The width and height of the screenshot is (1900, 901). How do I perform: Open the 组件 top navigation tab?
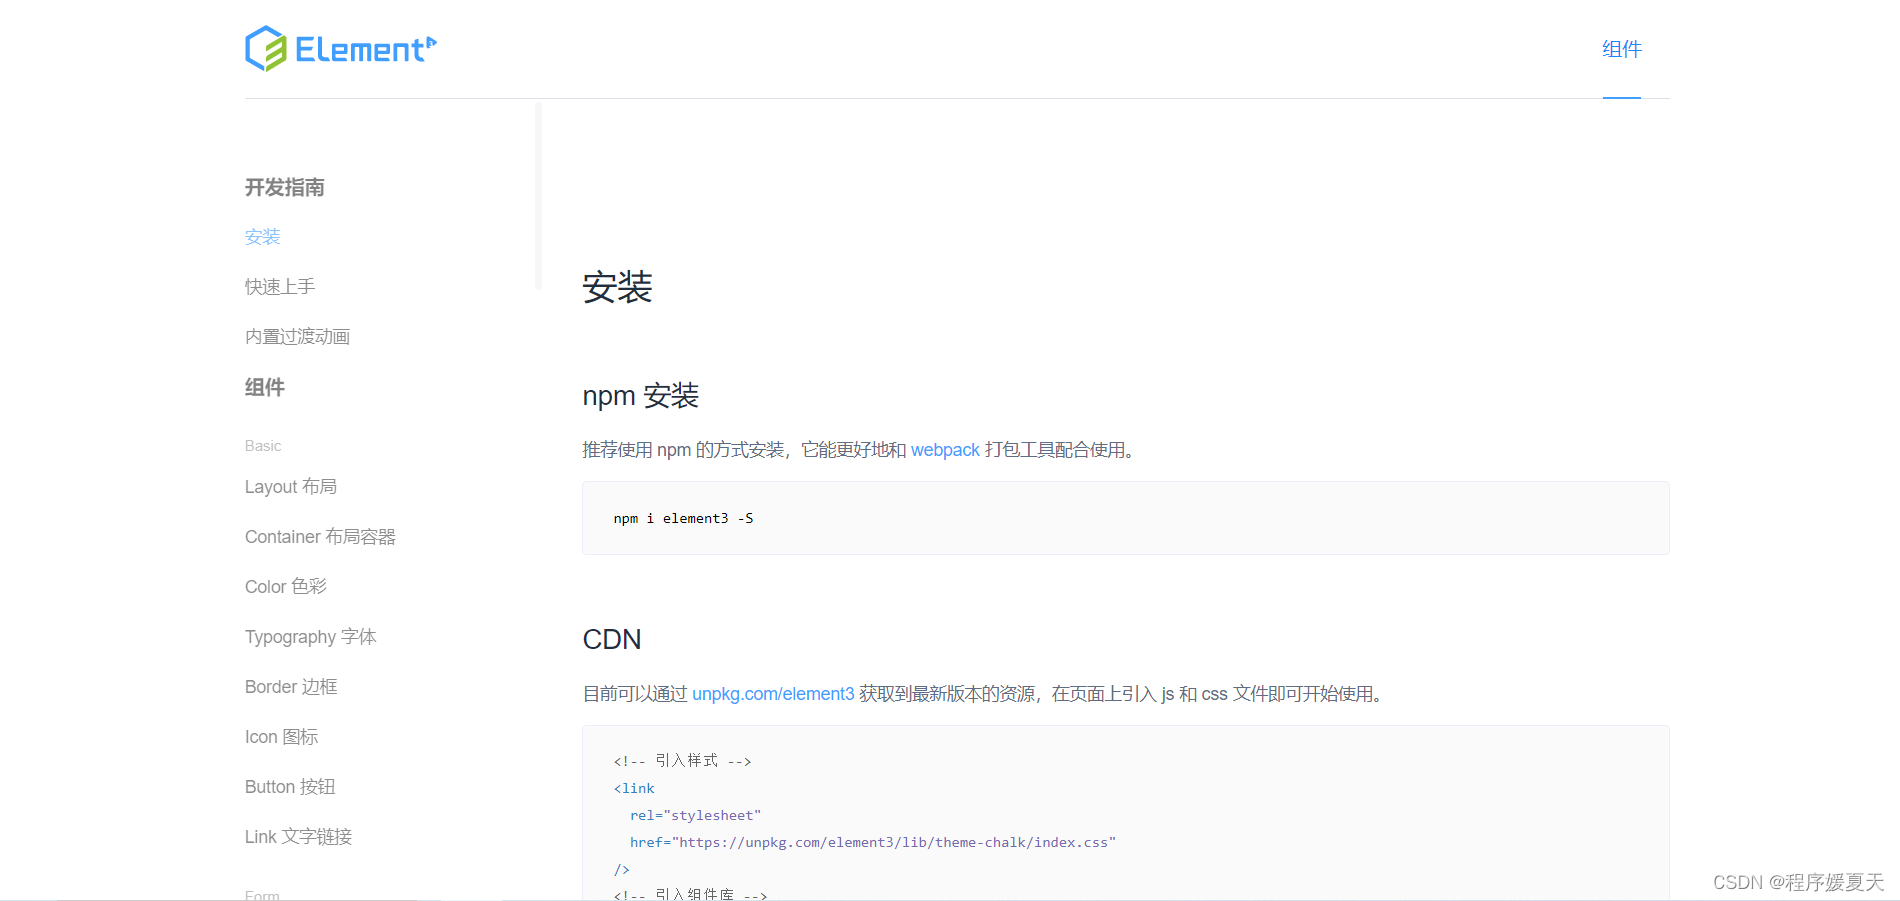1622,49
